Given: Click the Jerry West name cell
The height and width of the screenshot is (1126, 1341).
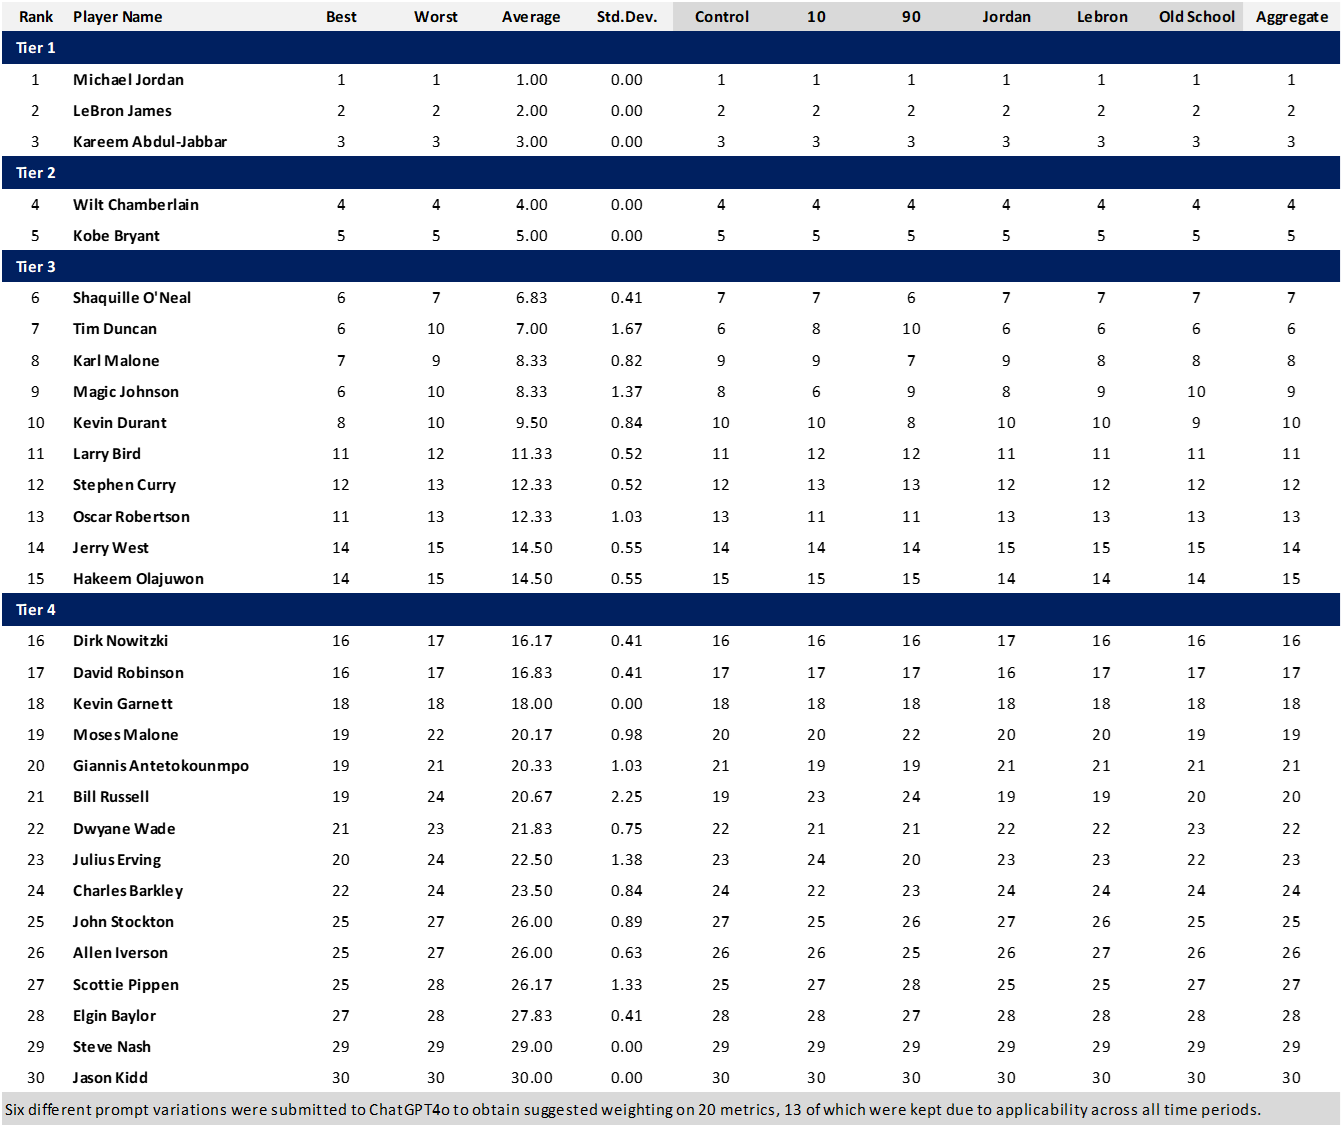Looking at the screenshot, I should pyautogui.click(x=111, y=548).
